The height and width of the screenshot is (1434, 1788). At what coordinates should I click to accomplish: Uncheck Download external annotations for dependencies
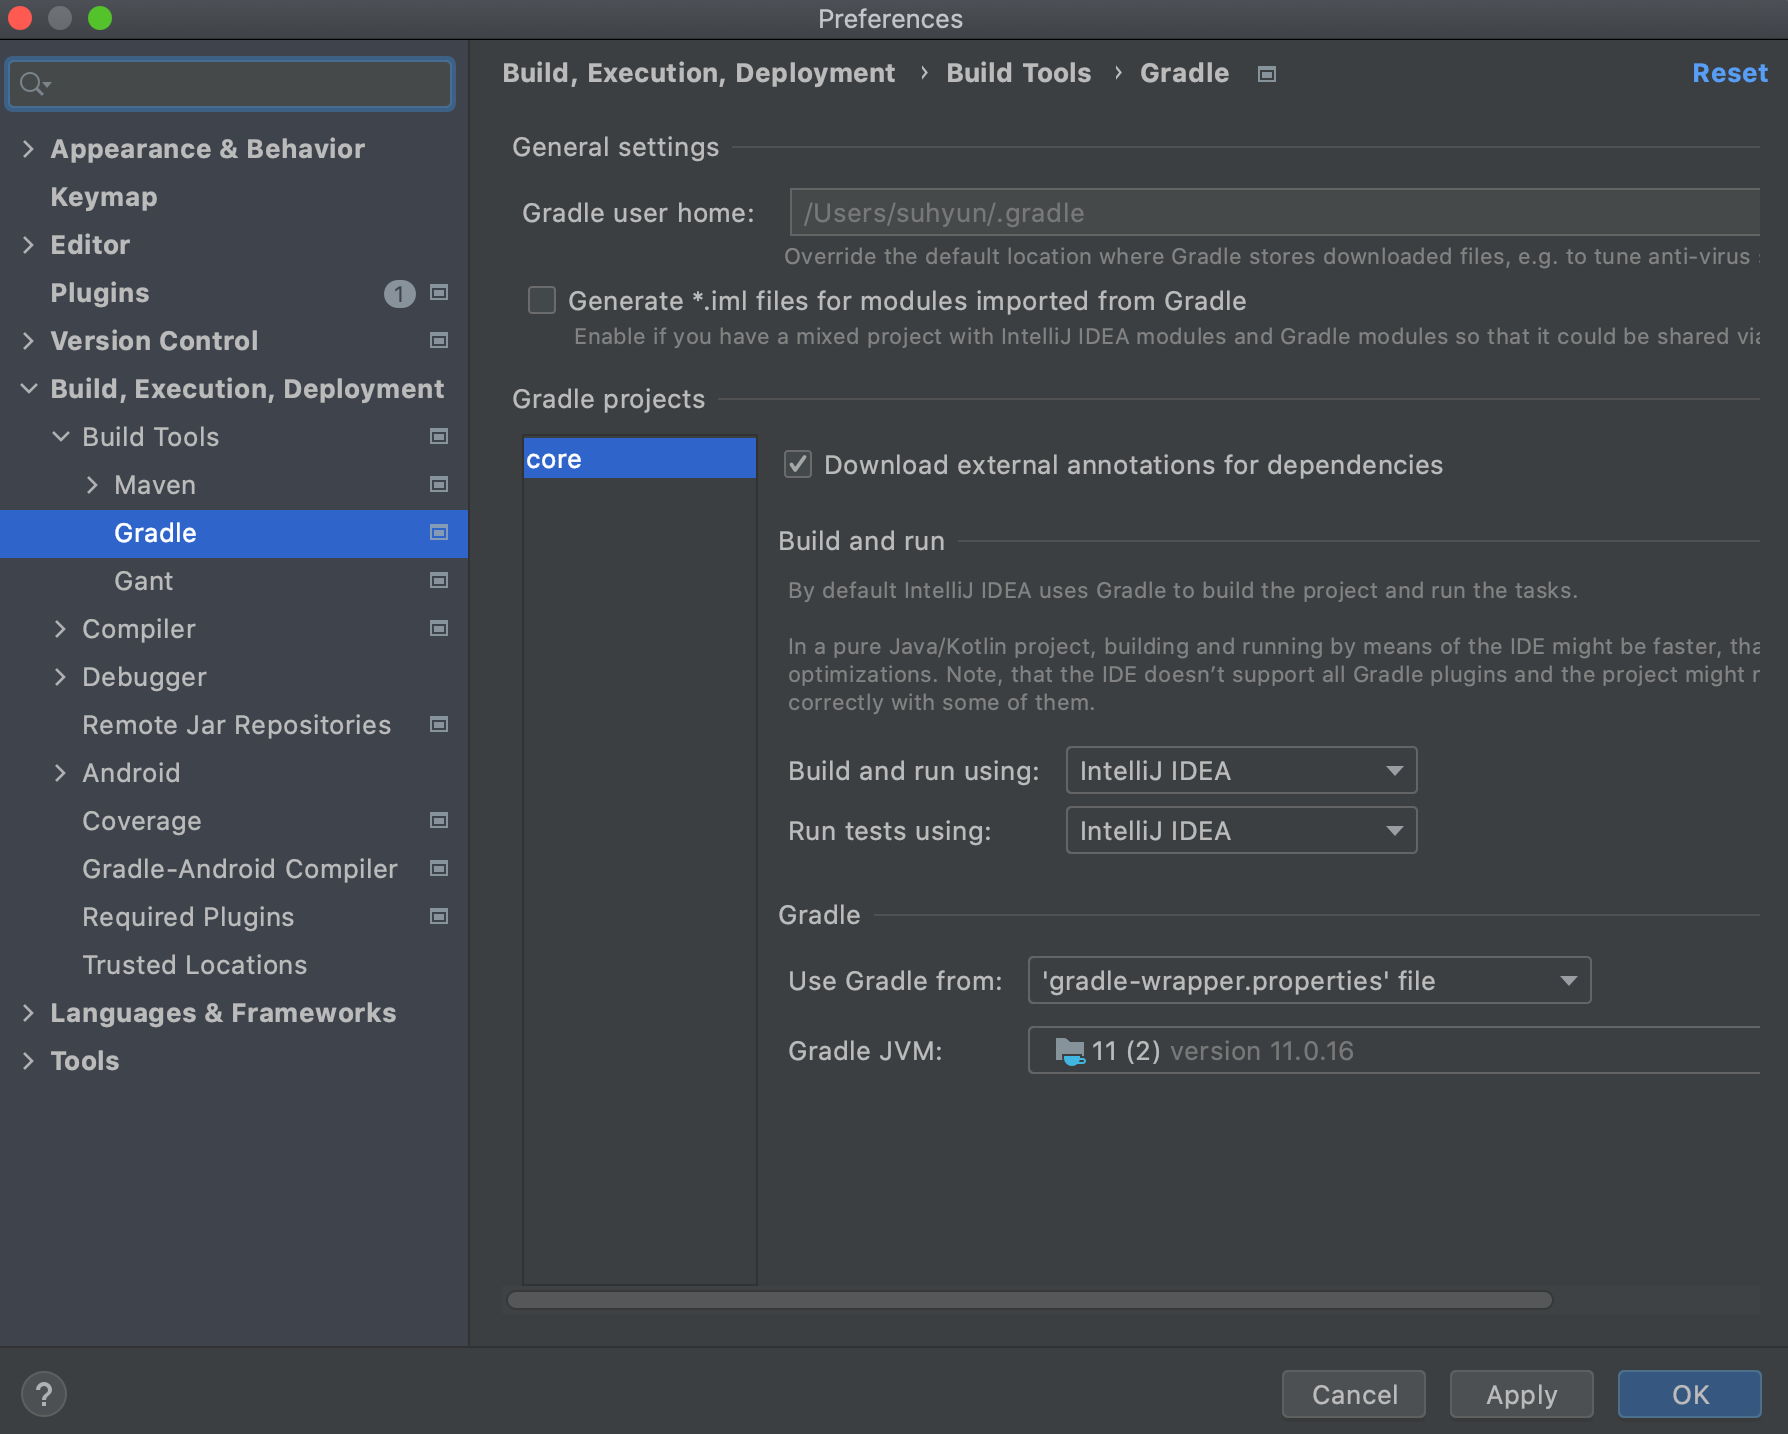tap(798, 465)
